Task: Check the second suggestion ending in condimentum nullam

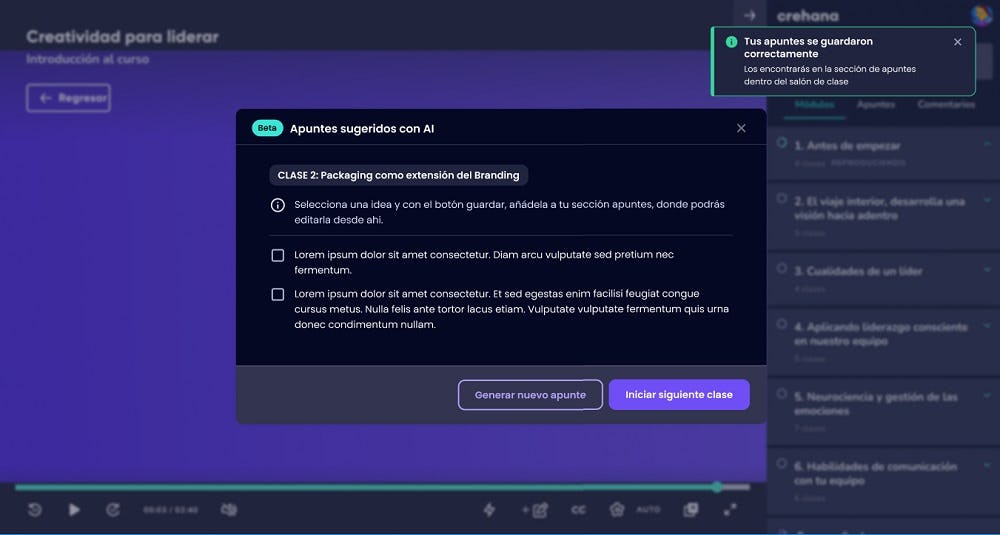Action: pyautogui.click(x=277, y=295)
